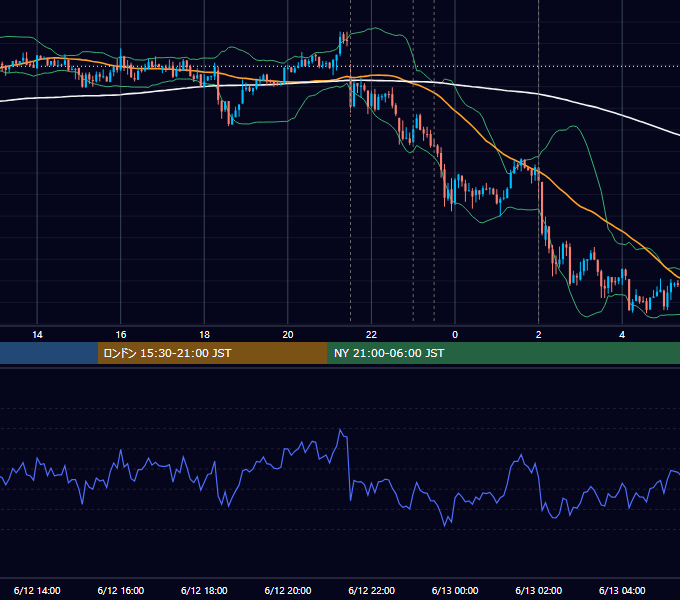Click hour label 16 on chart axis
This screenshot has height=600, width=680.
tap(121, 335)
